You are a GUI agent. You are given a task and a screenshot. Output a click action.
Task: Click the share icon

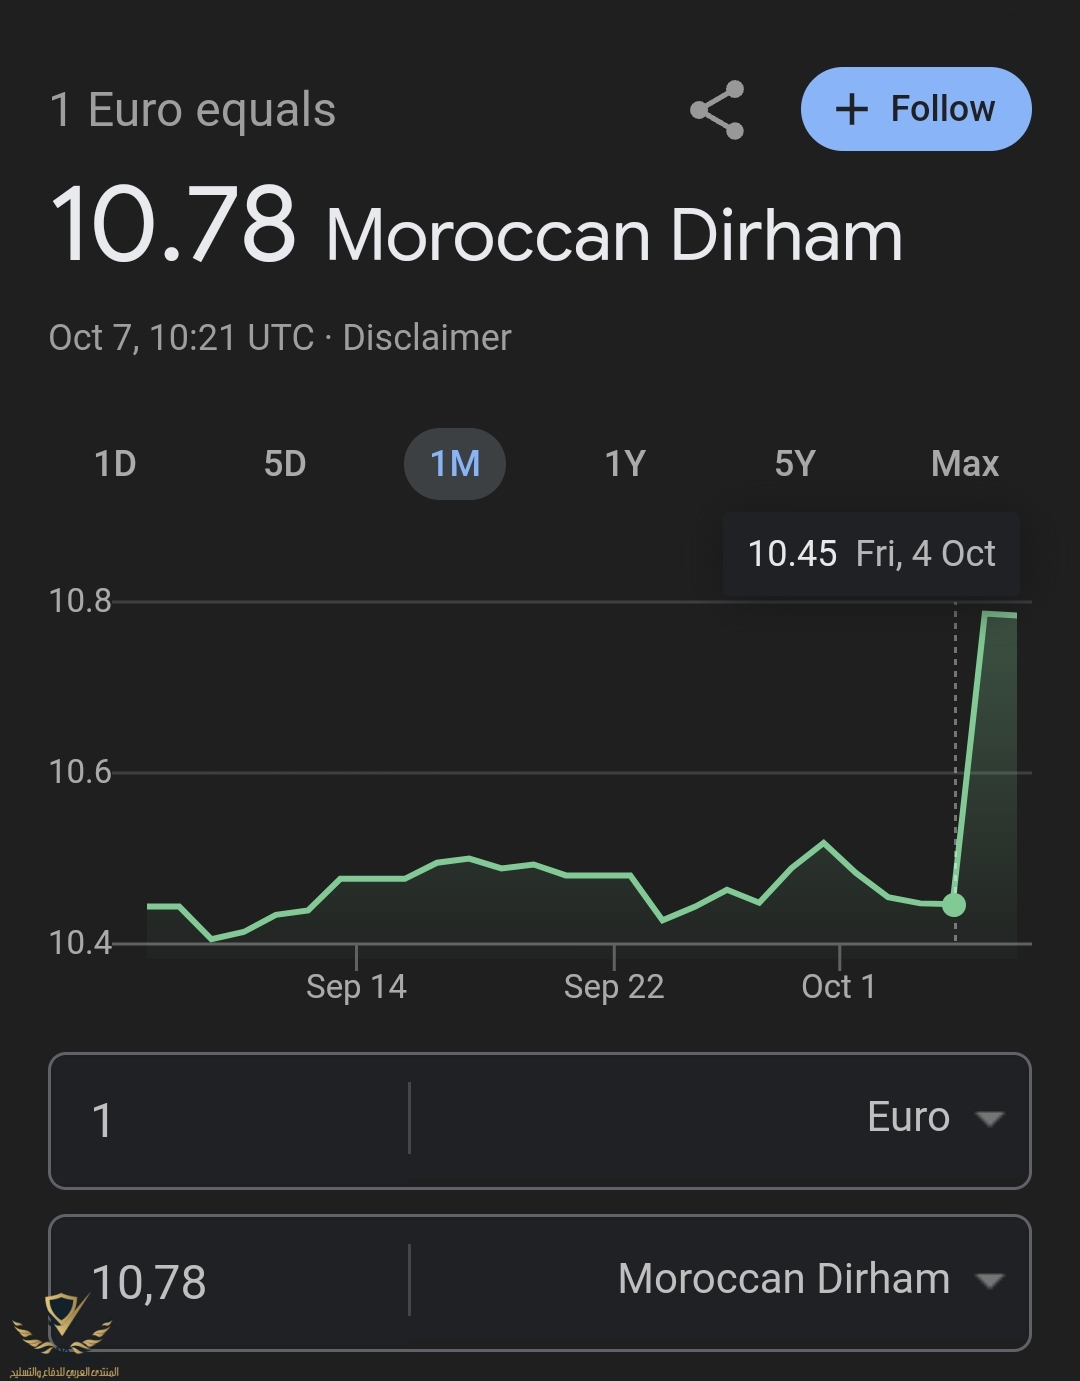tap(717, 110)
